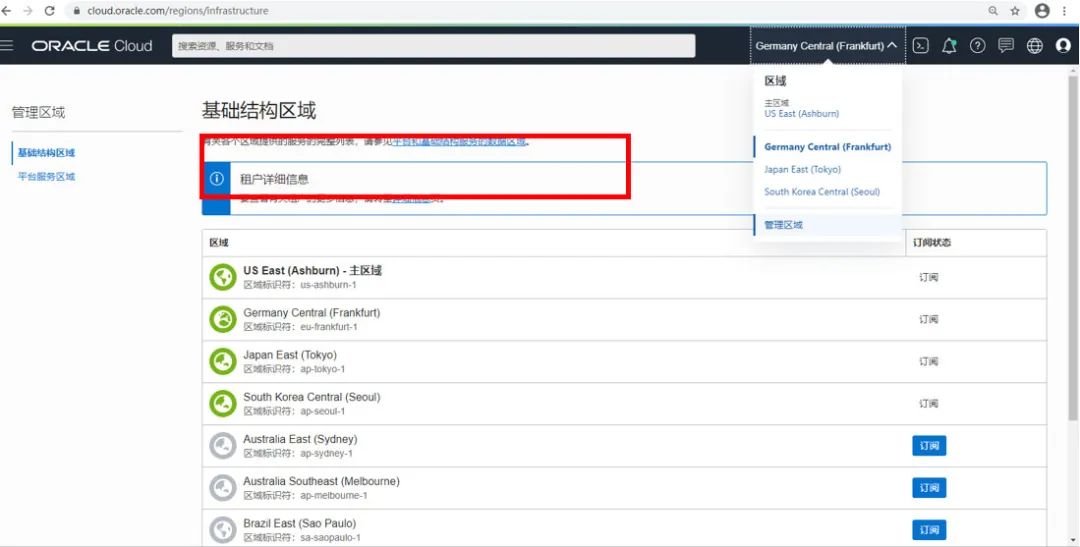The image size is (1080, 547).
Task: Open the notifications bell icon
Action: click(949, 45)
